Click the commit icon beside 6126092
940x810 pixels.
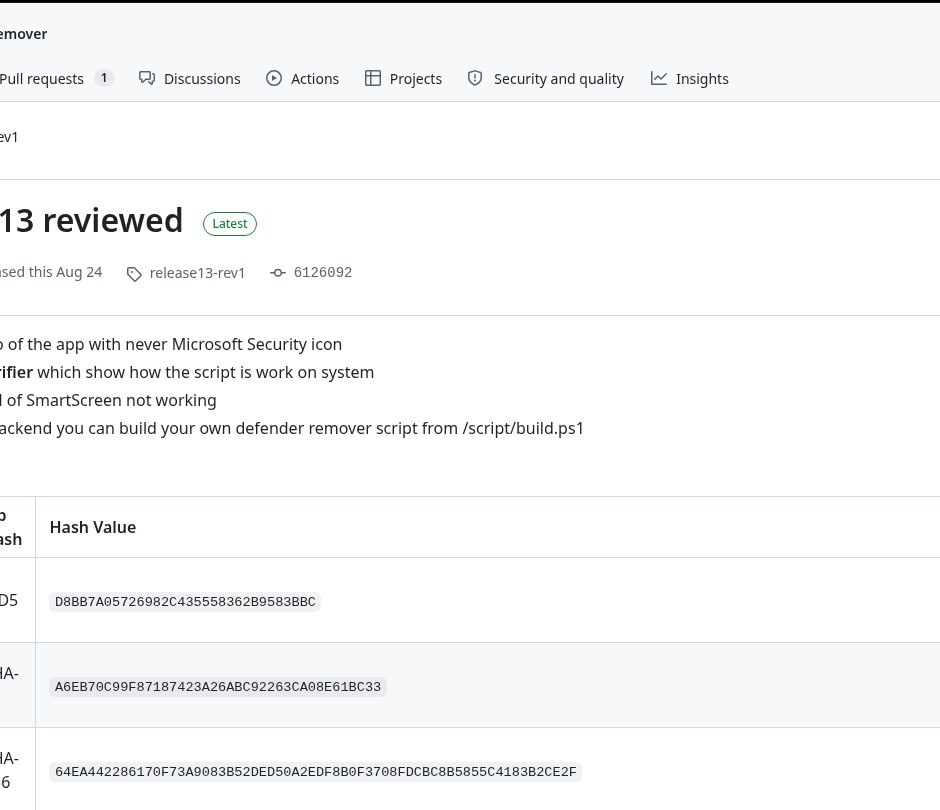pyautogui.click(x=278, y=273)
